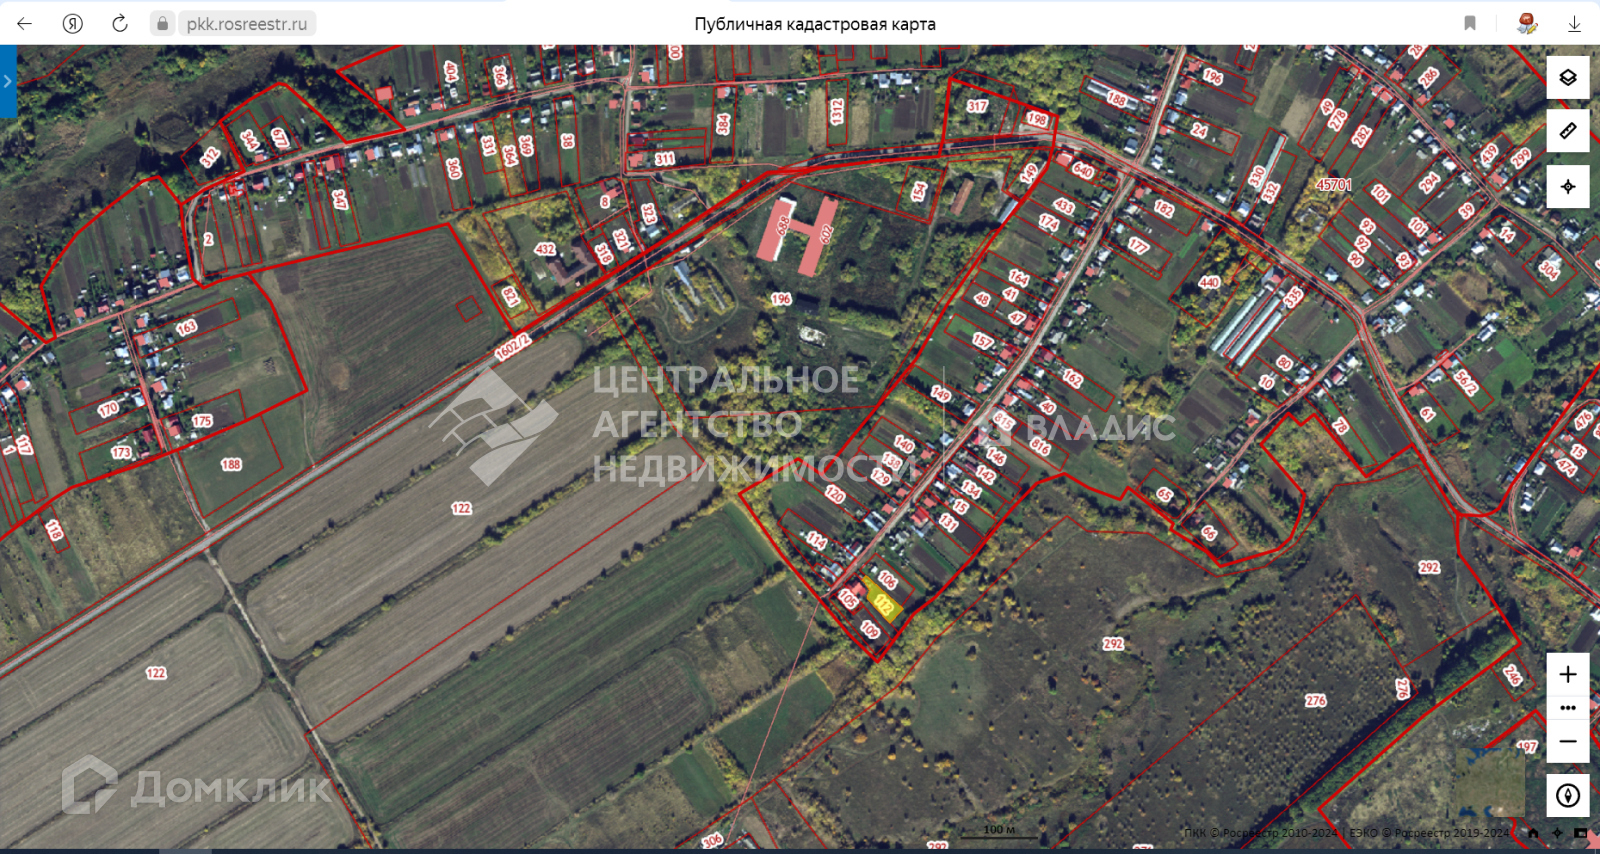
Task: Select parcel 311 on the map
Action: [665, 159]
